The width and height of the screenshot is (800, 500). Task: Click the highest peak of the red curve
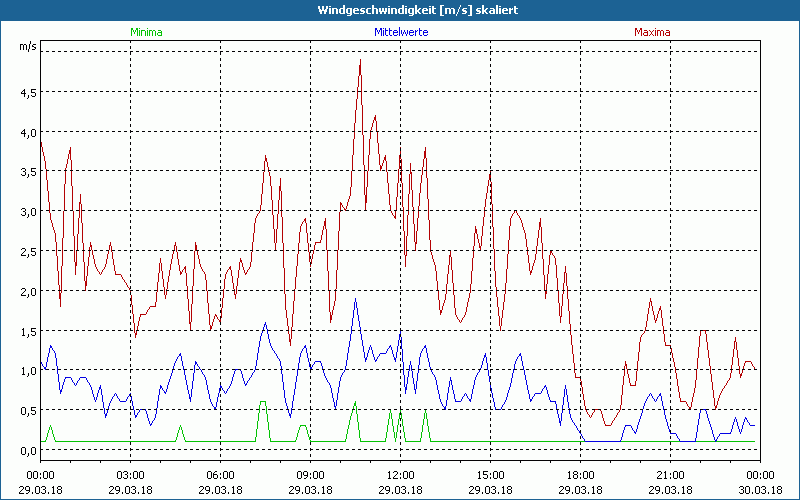360,60
